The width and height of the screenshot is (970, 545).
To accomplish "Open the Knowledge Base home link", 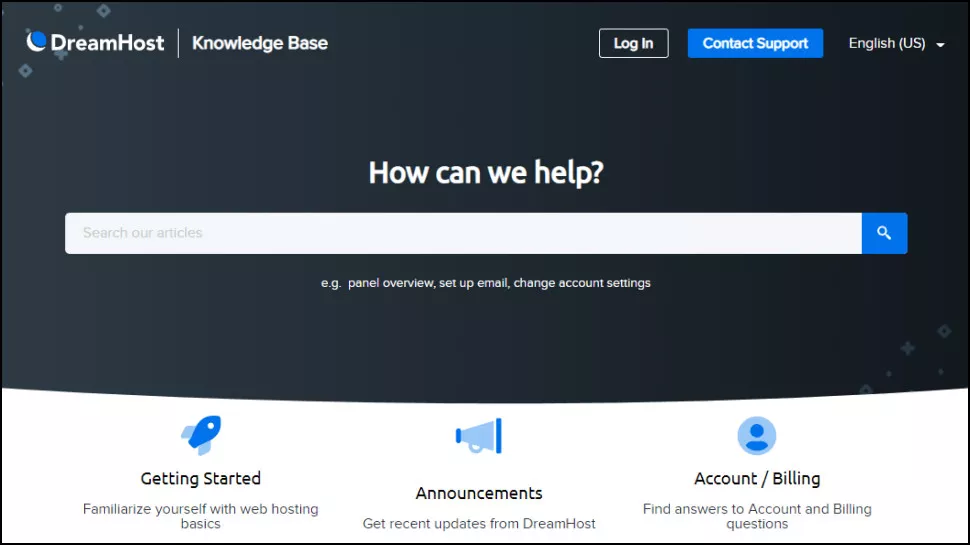I will coord(260,43).
